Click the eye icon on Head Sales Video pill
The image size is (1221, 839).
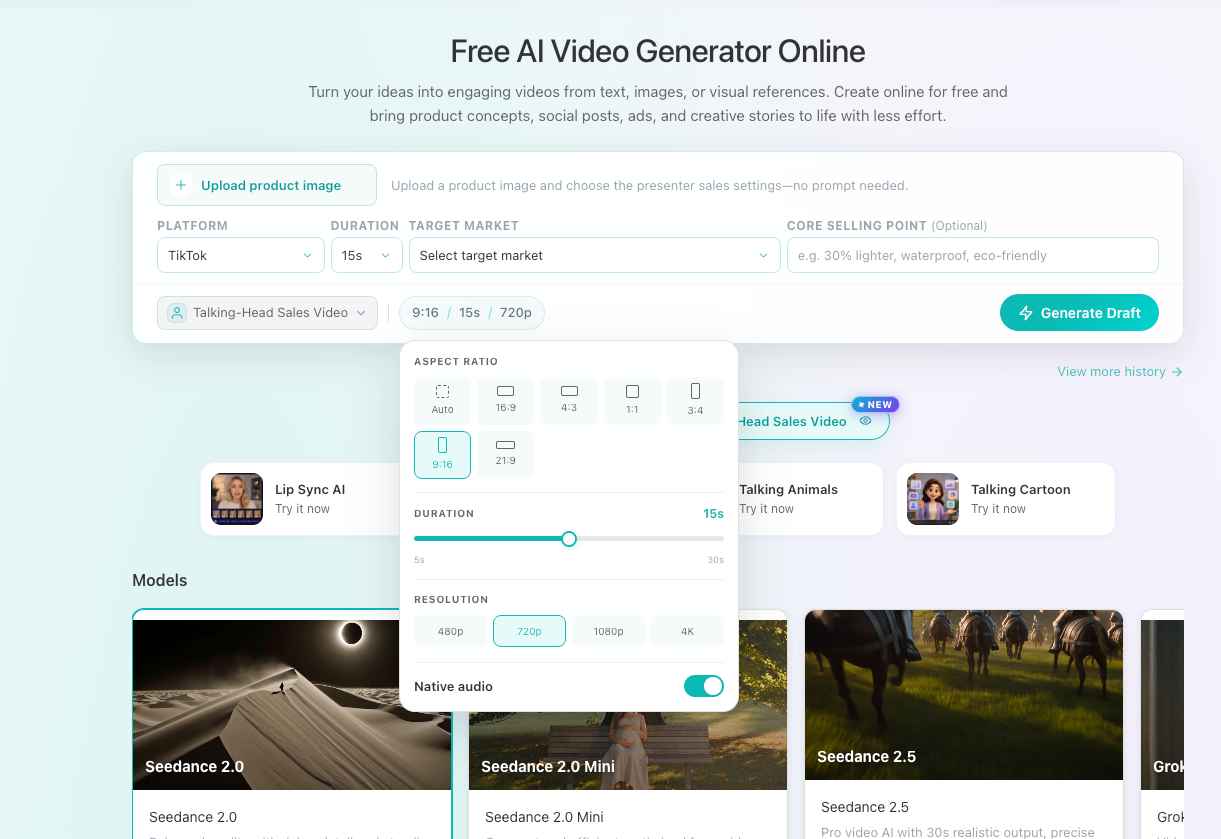[x=866, y=421]
